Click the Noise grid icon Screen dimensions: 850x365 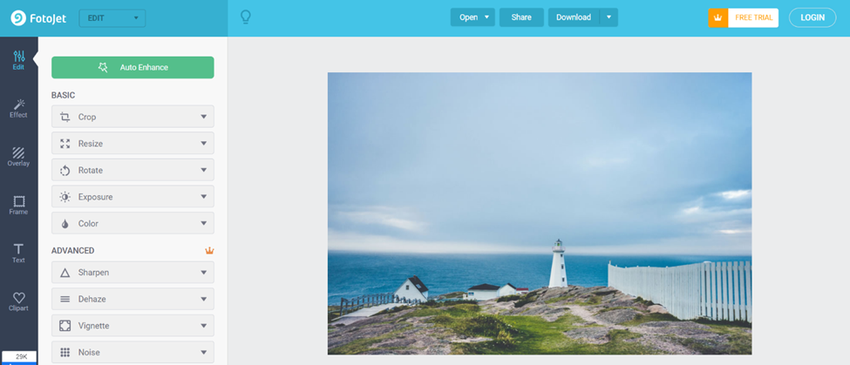click(x=65, y=352)
